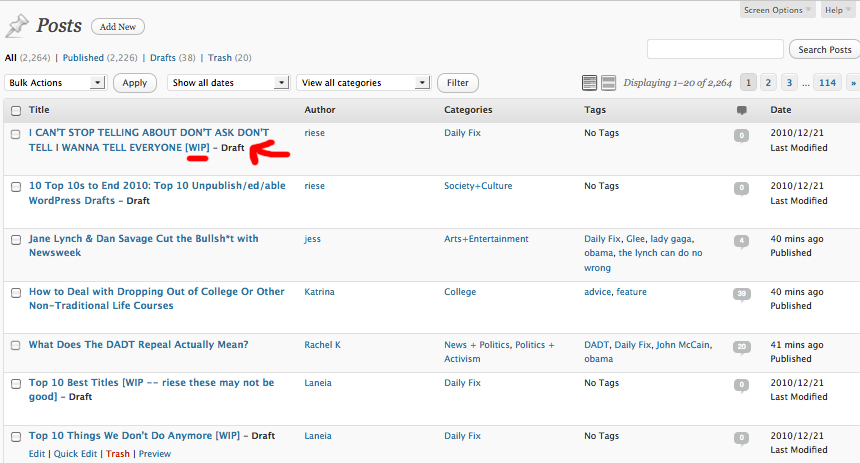Image resolution: width=860 pixels, height=463 pixels.
Task: Click the lady gaga tag
Action: 671,239
